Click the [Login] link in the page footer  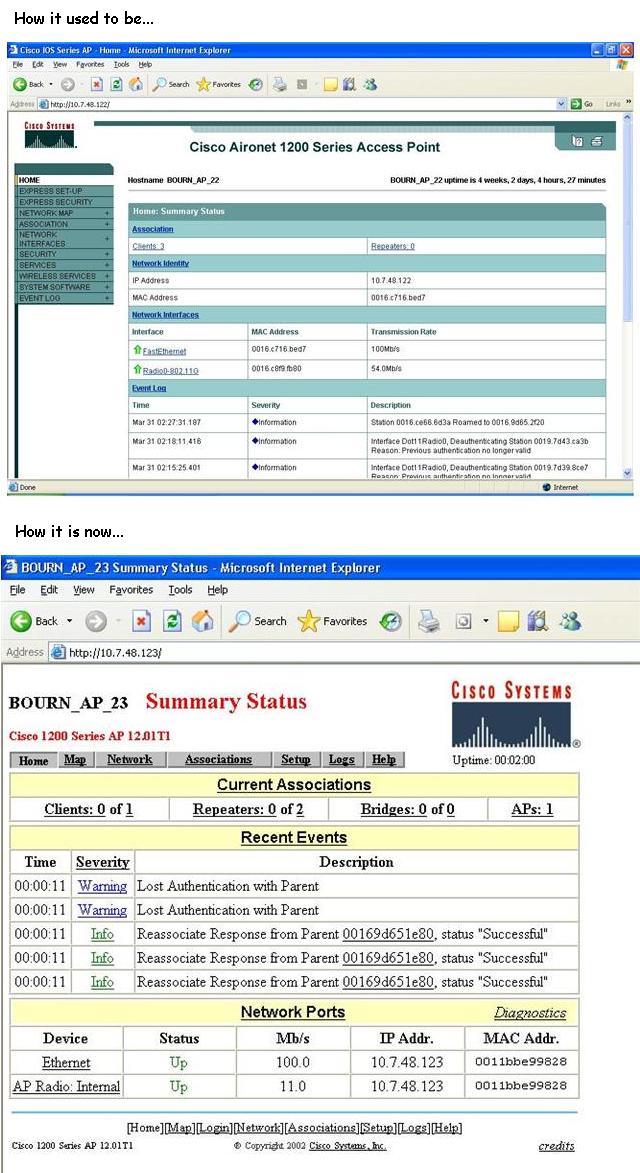[214, 1127]
